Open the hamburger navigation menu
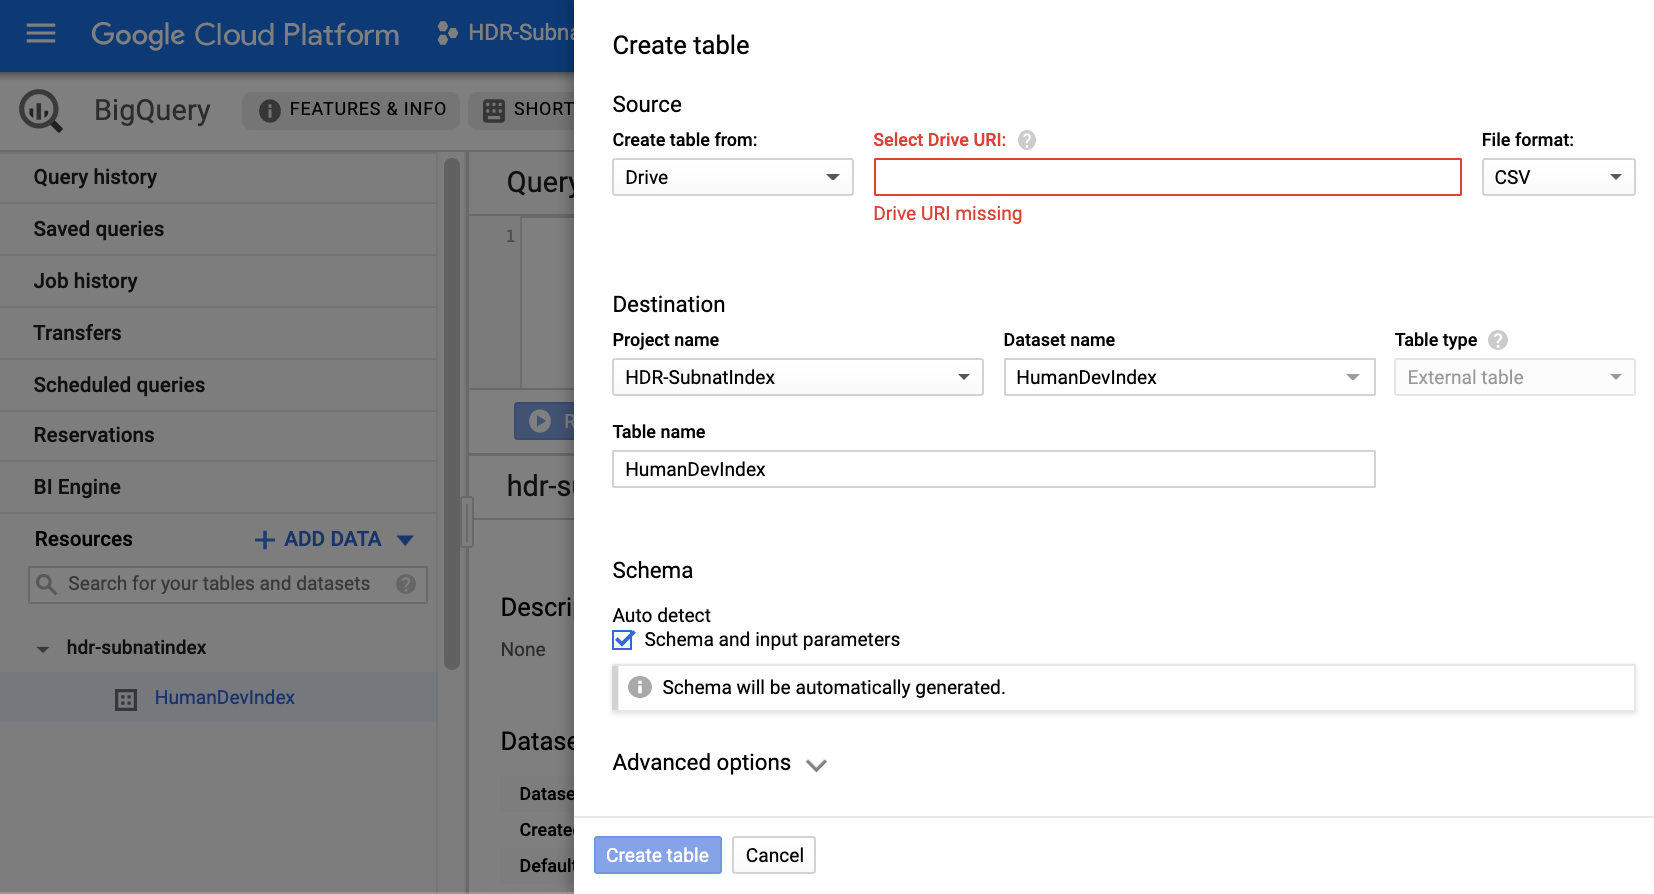1654x894 pixels. [41, 34]
